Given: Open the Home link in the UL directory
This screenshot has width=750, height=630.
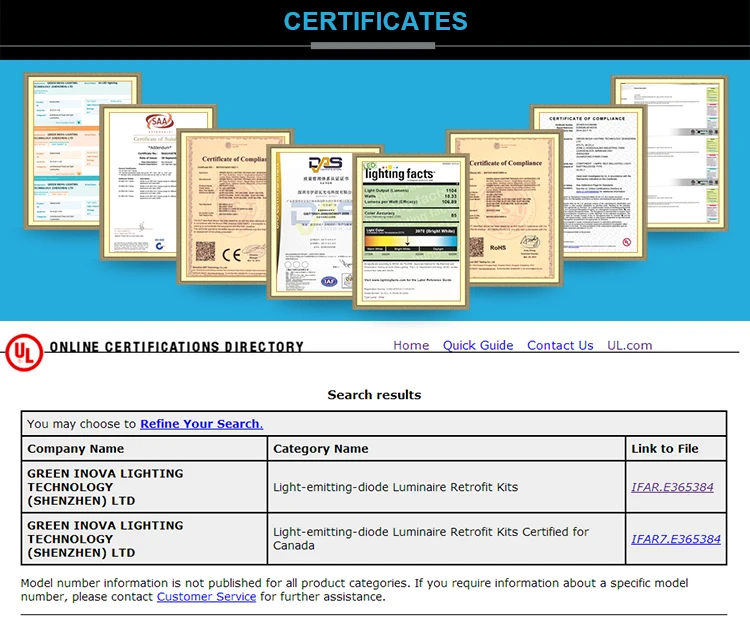Looking at the screenshot, I should pos(411,345).
